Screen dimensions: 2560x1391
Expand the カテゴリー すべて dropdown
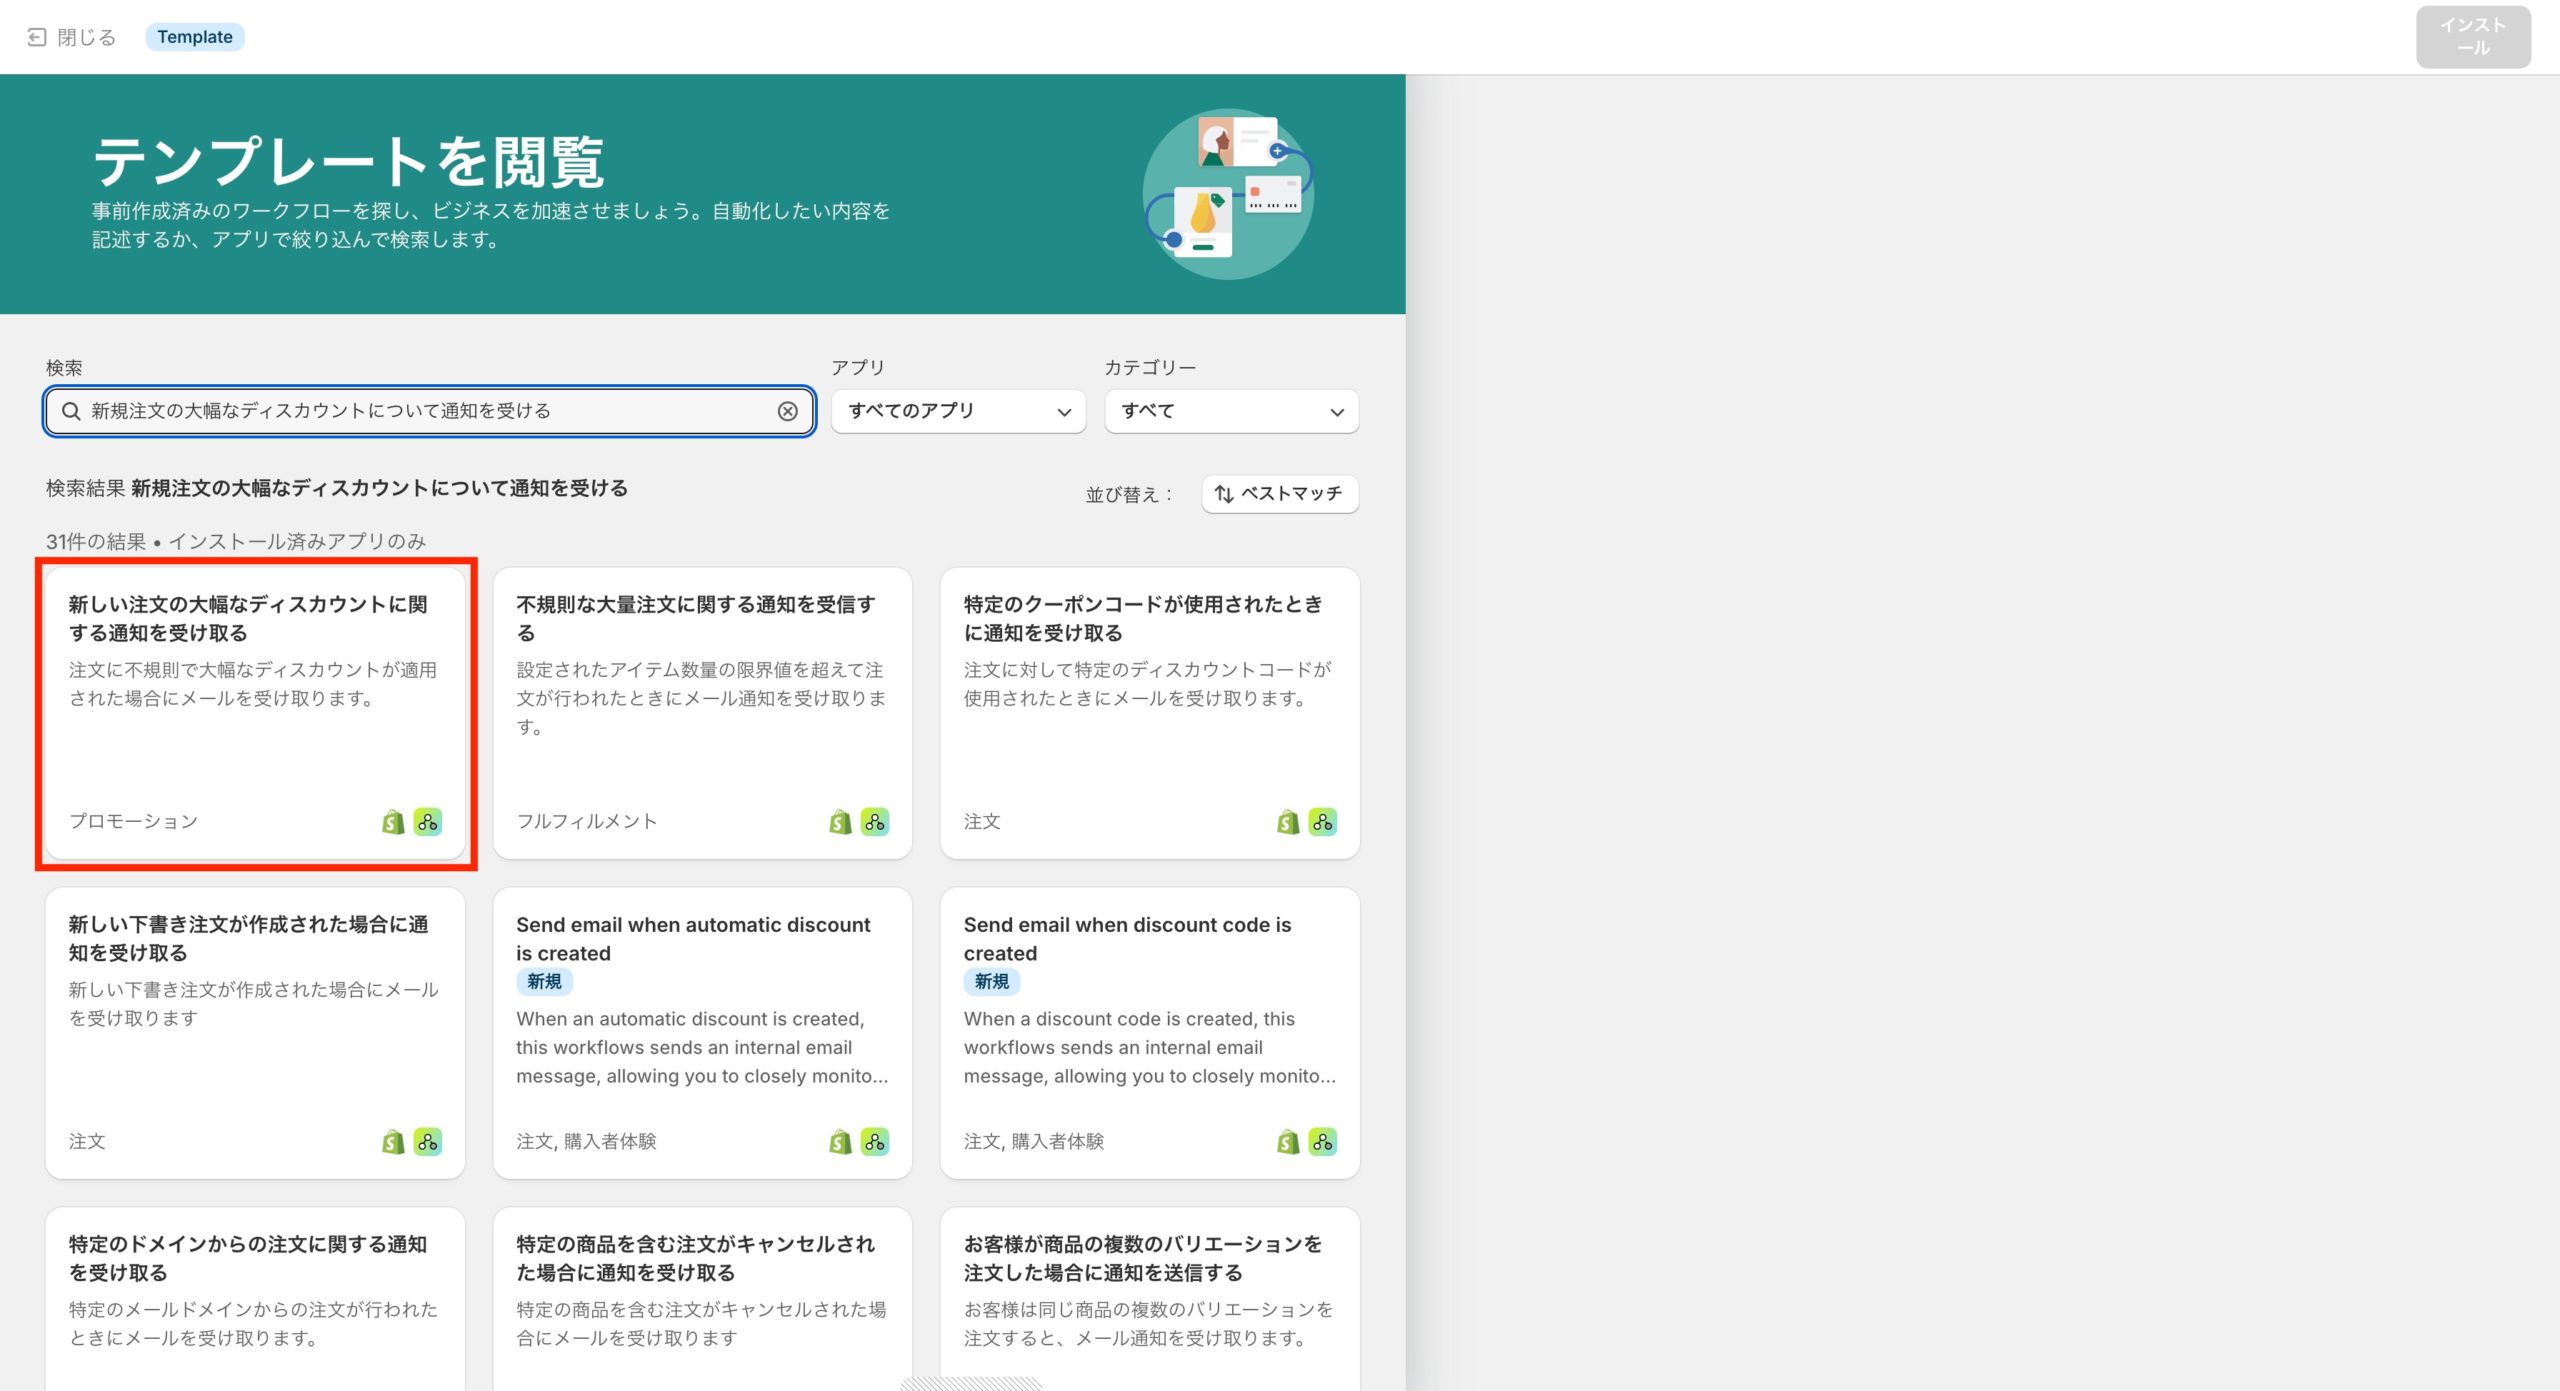(1231, 411)
